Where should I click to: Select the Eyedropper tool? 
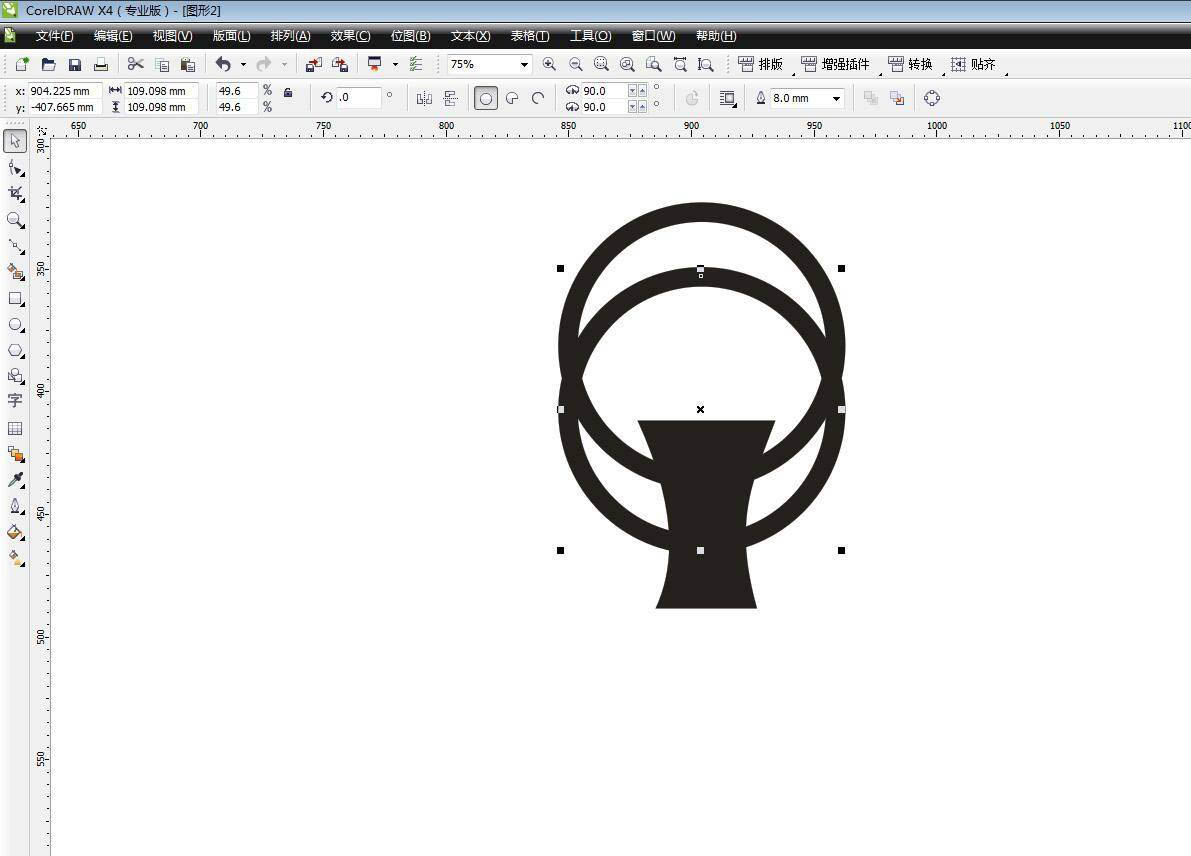(x=15, y=481)
